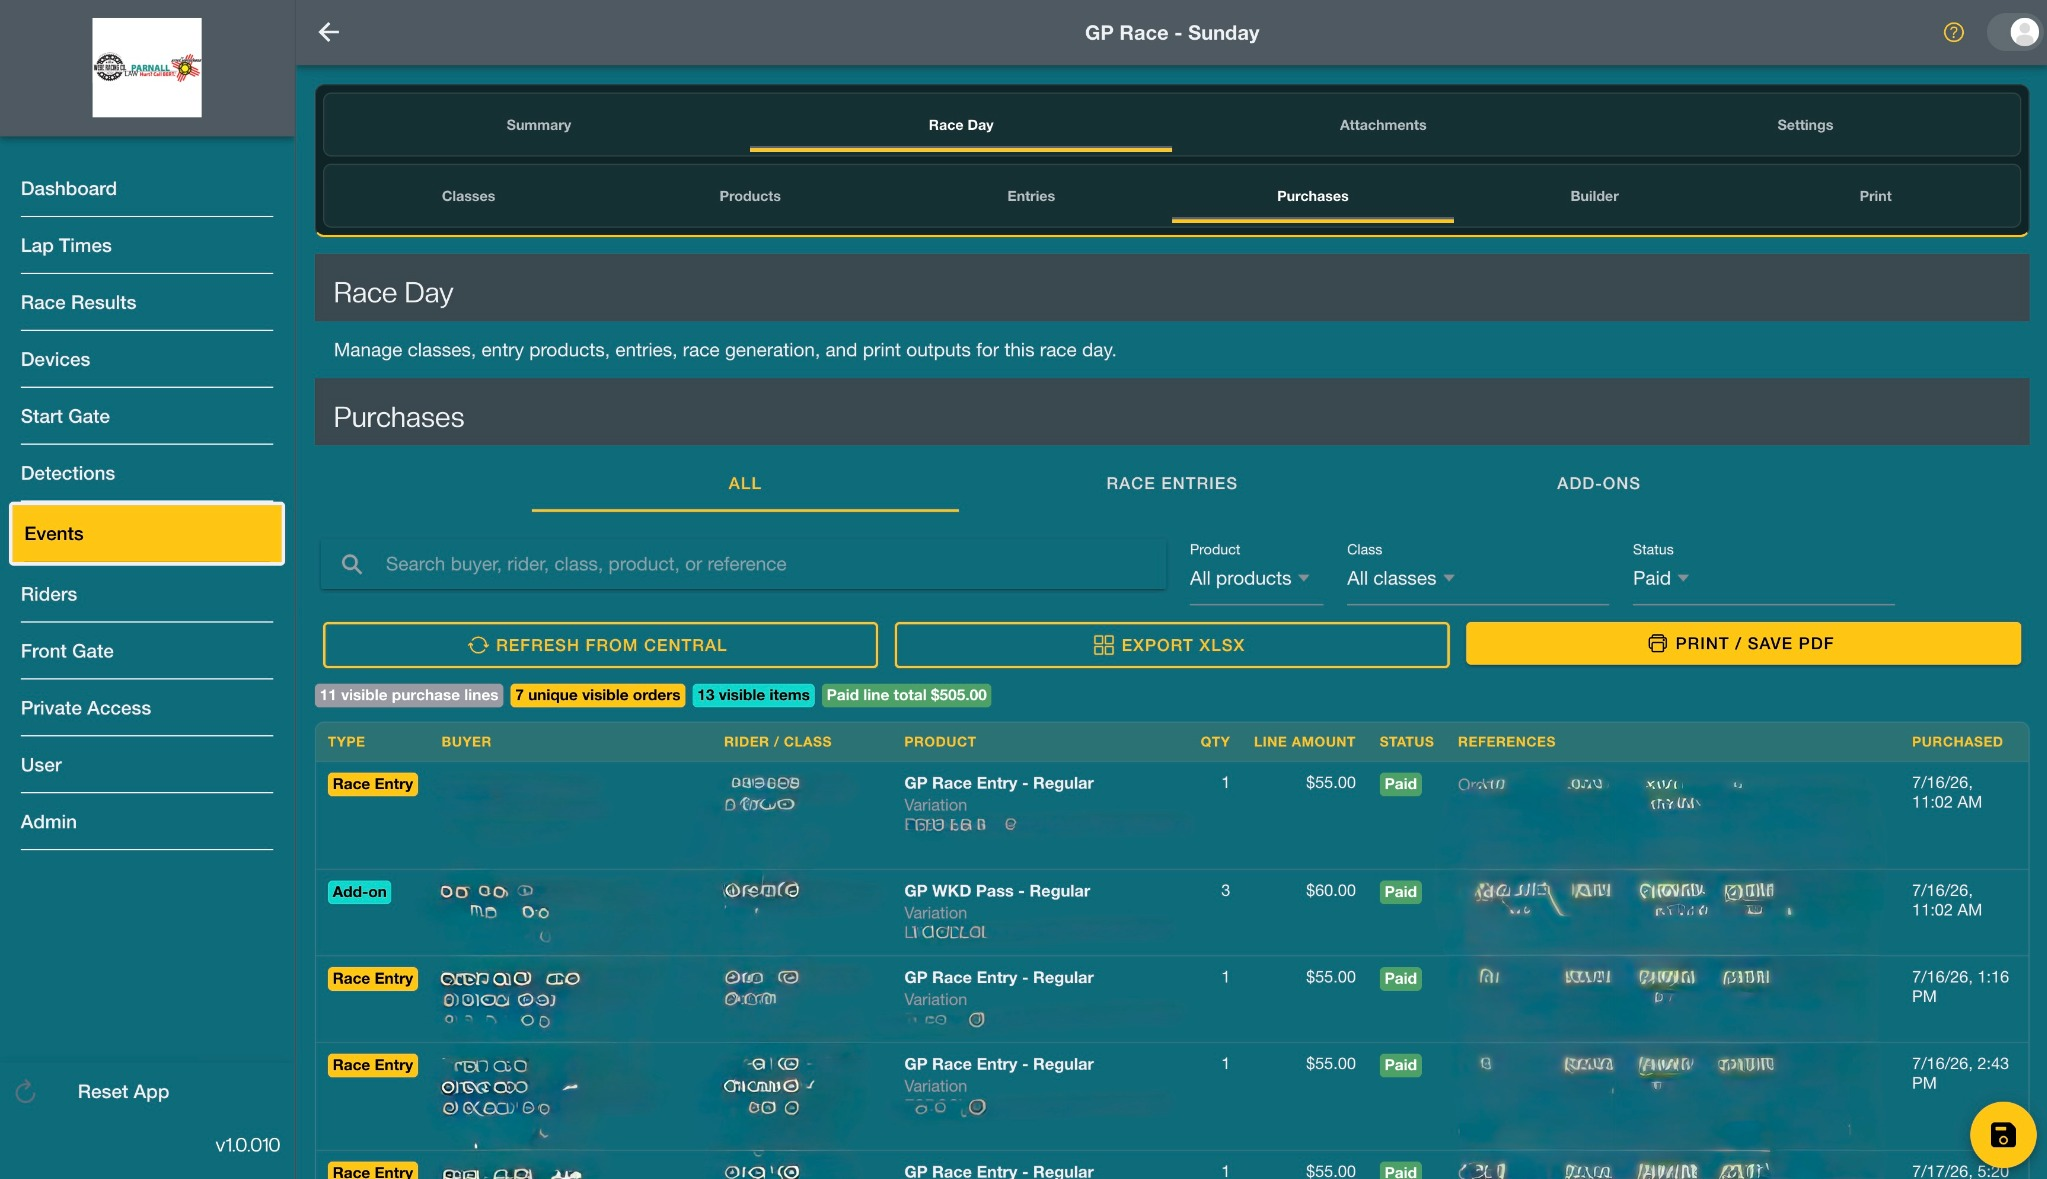Screen dimensions: 2047x1179
Task: Focus the purchases search field
Action: (x=743, y=564)
